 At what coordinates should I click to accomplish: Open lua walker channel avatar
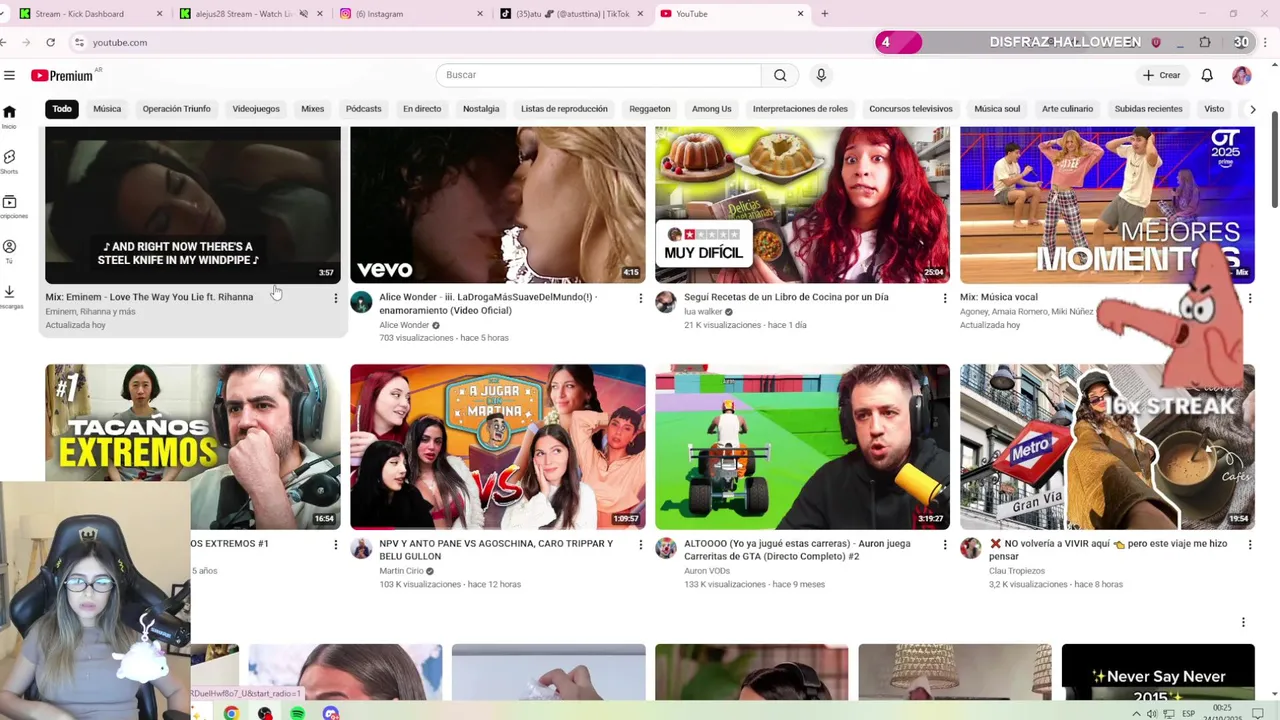666,302
